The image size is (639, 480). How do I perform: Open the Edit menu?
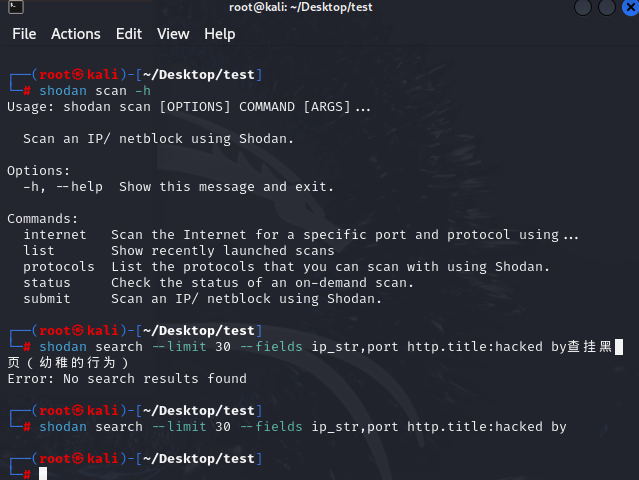pyautogui.click(x=129, y=34)
